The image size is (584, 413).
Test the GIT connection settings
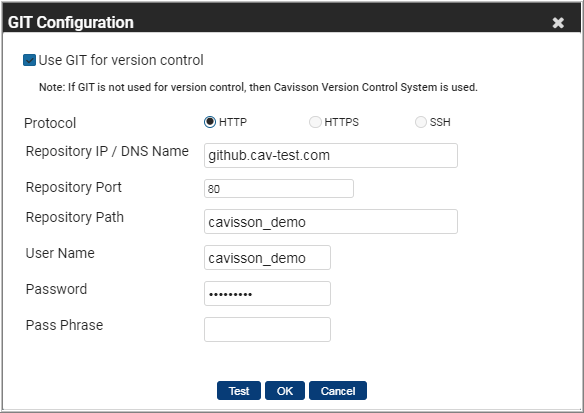pos(239,391)
